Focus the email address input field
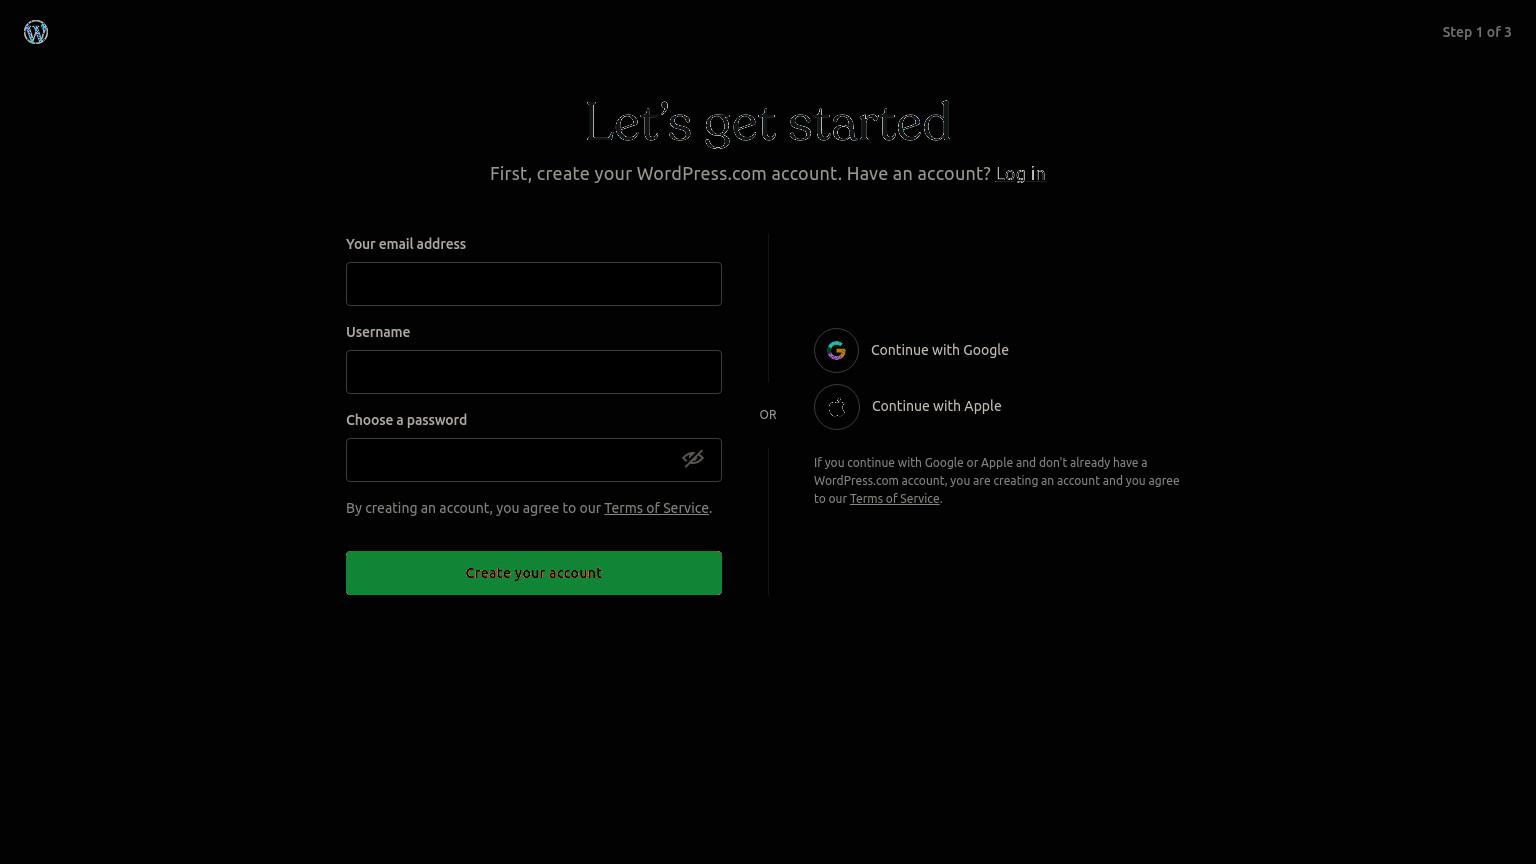This screenshot has height=864, width=1536. coord(534,284)
